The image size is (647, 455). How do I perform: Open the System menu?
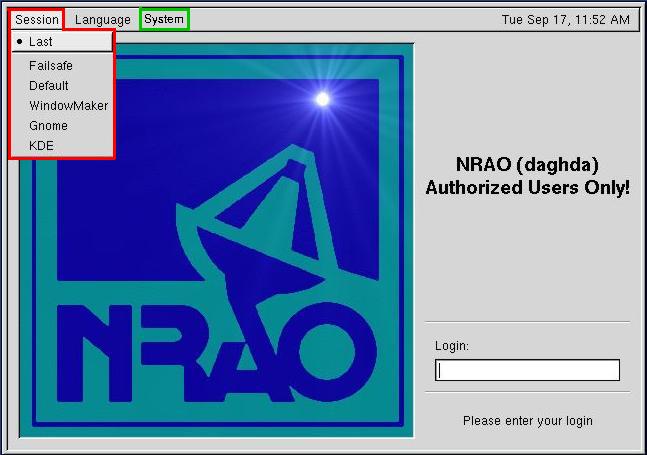(x=164, y=19)
